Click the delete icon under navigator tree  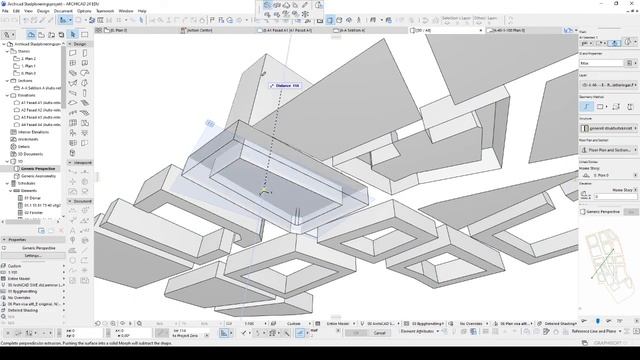click(x=61, y=231)
